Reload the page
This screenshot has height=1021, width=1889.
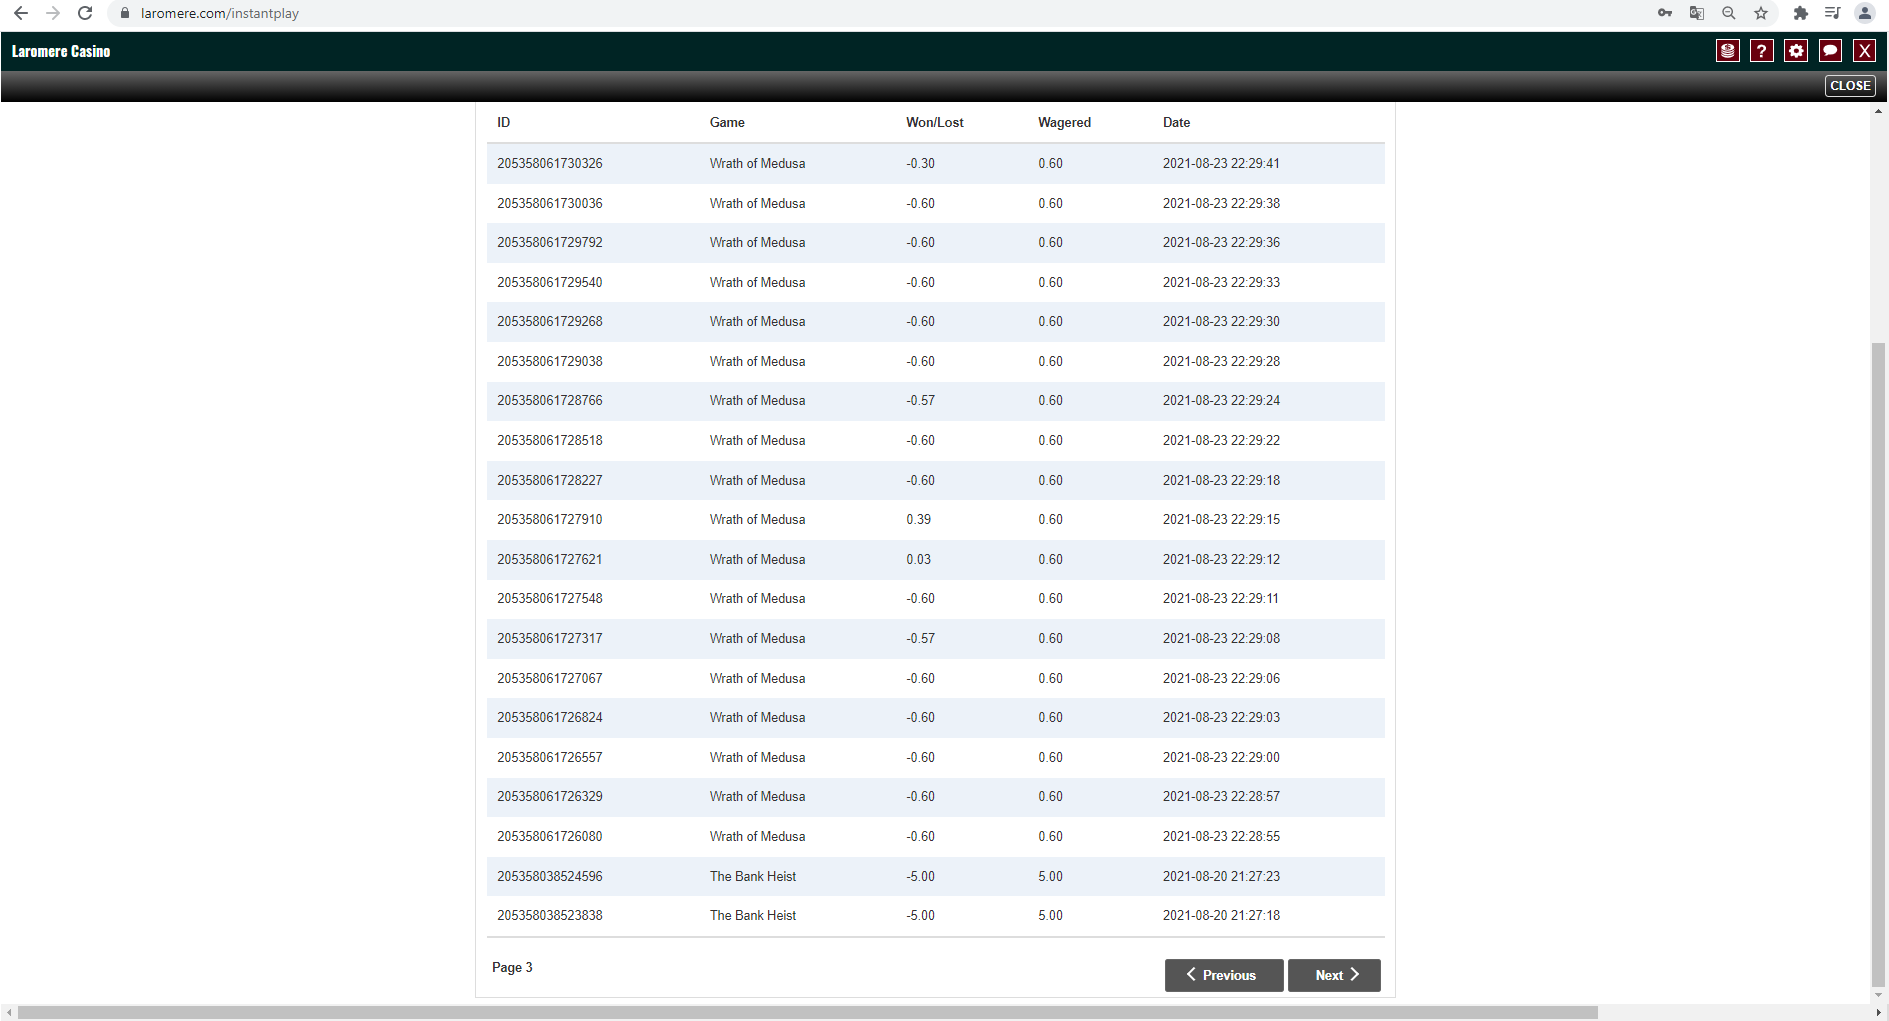pos(85,13)
